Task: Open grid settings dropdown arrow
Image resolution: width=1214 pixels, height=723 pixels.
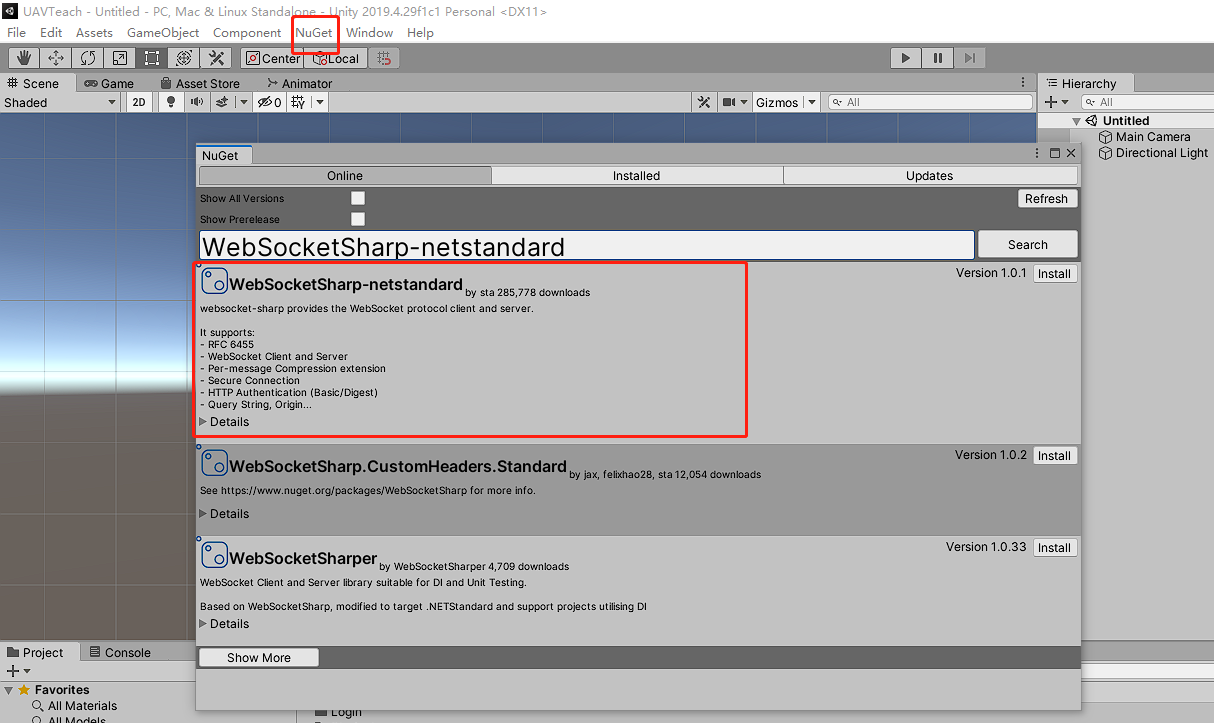Action: click(320, 102)
